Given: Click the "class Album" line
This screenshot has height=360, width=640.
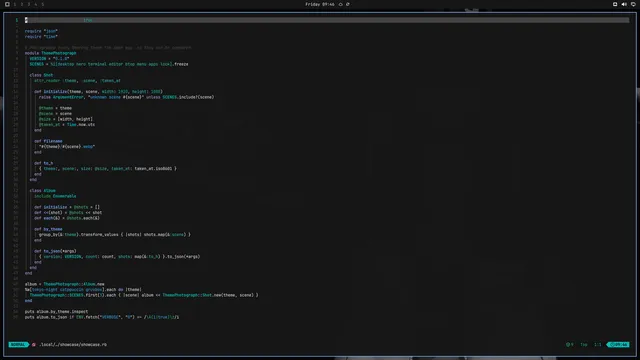Looking at the screenshot, I should pyautogui.click(x=42, y=191).
